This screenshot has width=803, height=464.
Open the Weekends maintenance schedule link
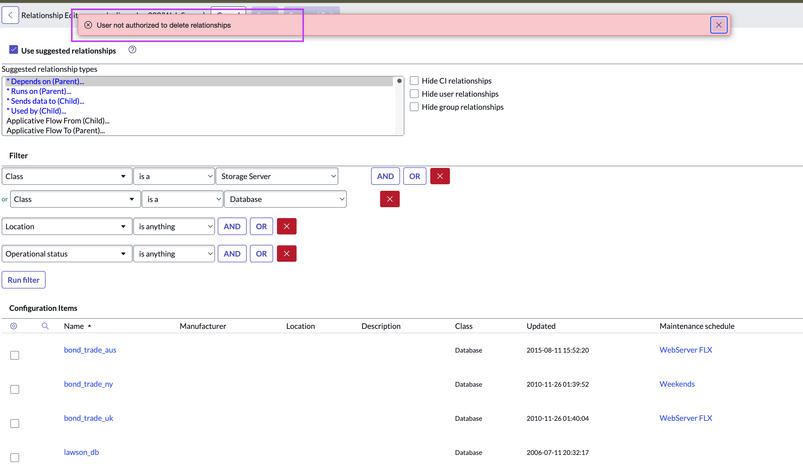[x=677, y=384]
